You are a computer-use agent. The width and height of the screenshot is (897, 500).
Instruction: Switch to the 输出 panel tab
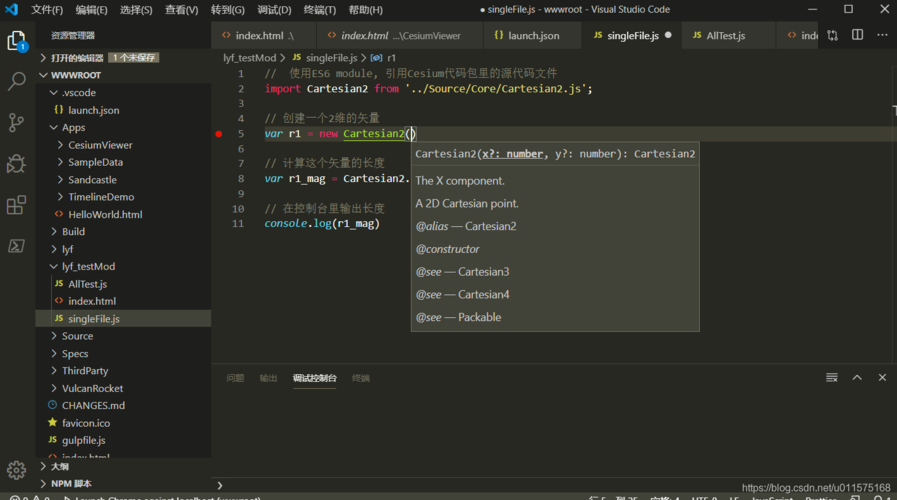[268, 378]
